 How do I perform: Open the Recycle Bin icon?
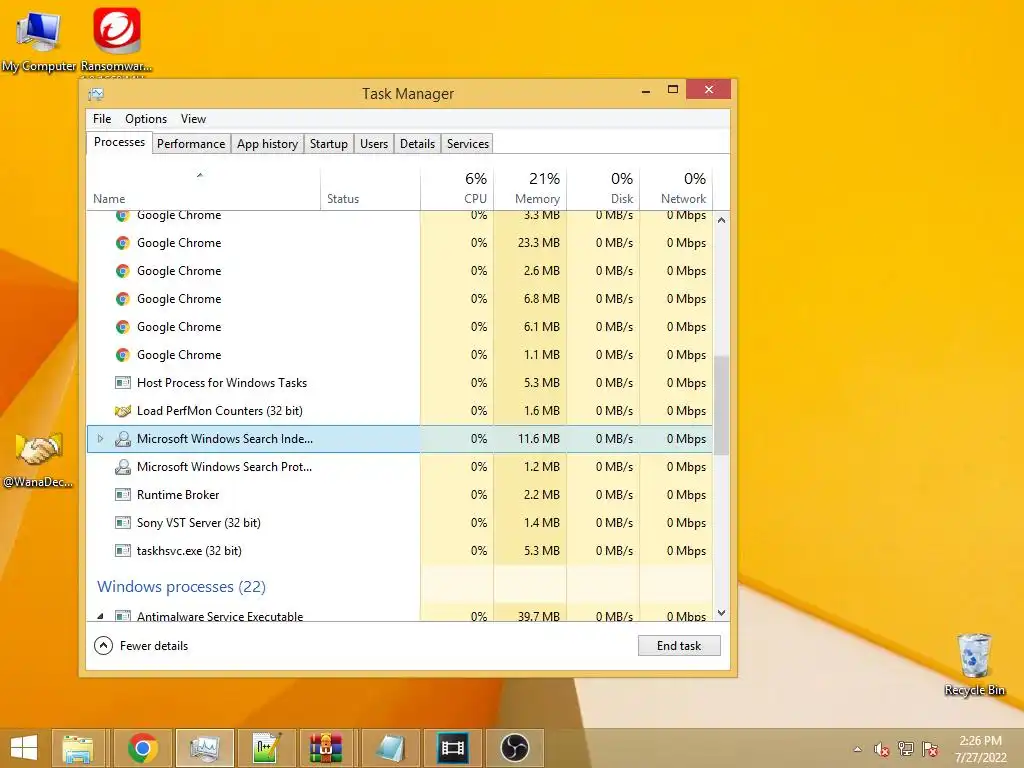(x=974, y=664)
